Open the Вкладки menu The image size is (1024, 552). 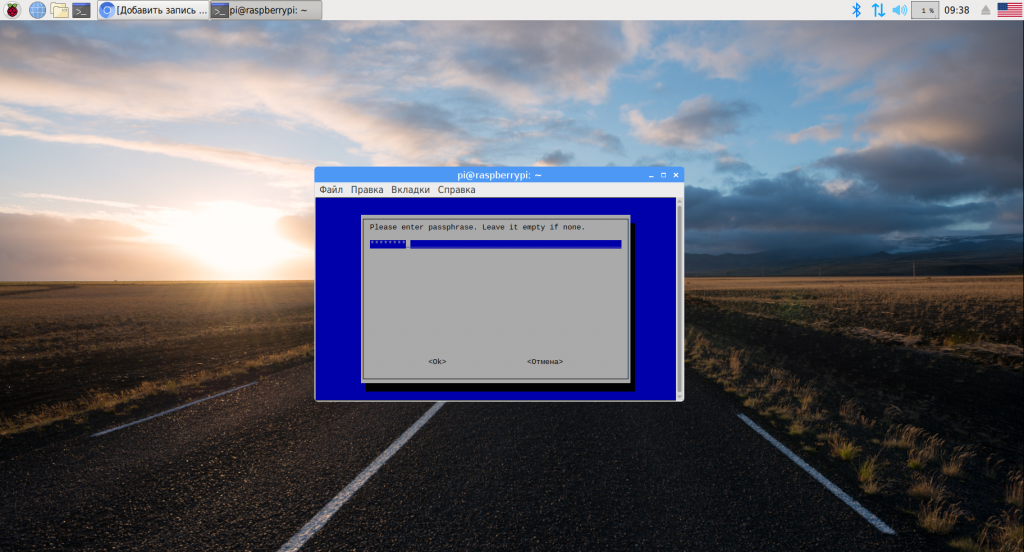click(410, 190)
